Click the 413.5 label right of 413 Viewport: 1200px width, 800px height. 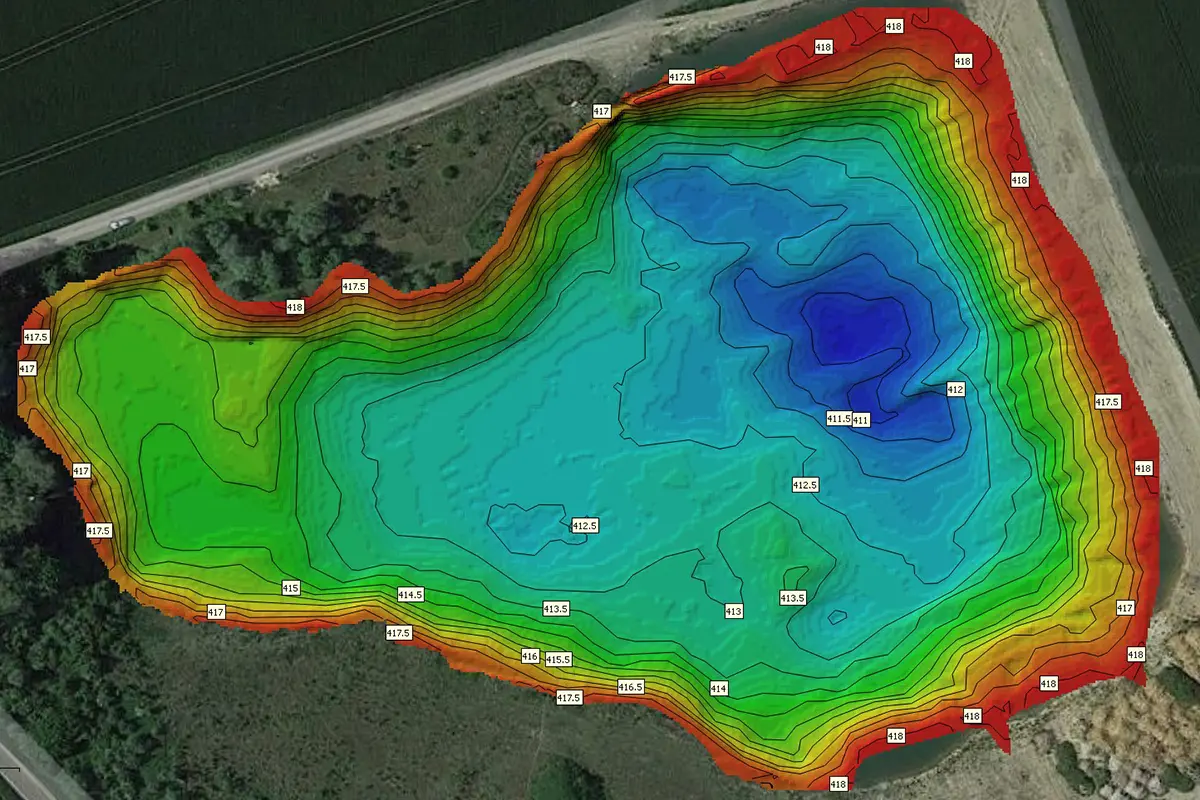(792, 598)
